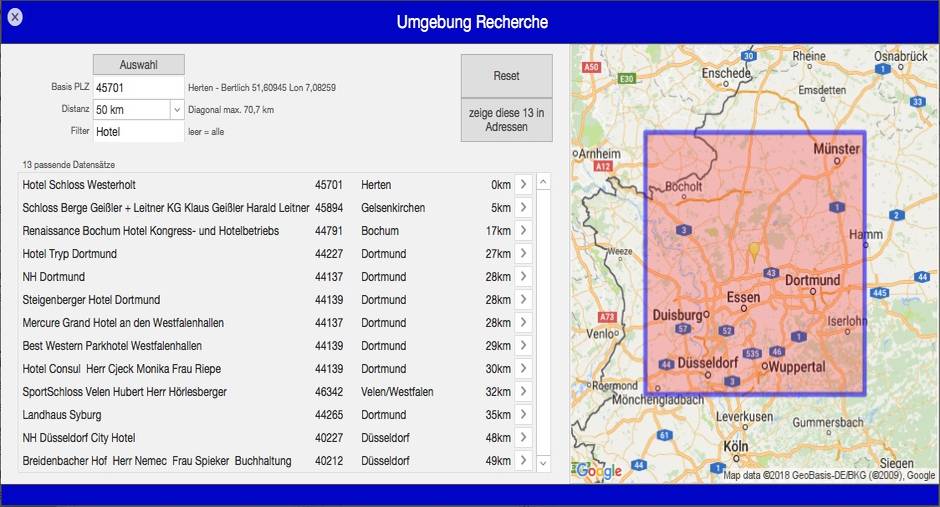This screenshot has height=507, width=940.
Task: Open details arrow for NH Dortmund
Action: [523, 276]
